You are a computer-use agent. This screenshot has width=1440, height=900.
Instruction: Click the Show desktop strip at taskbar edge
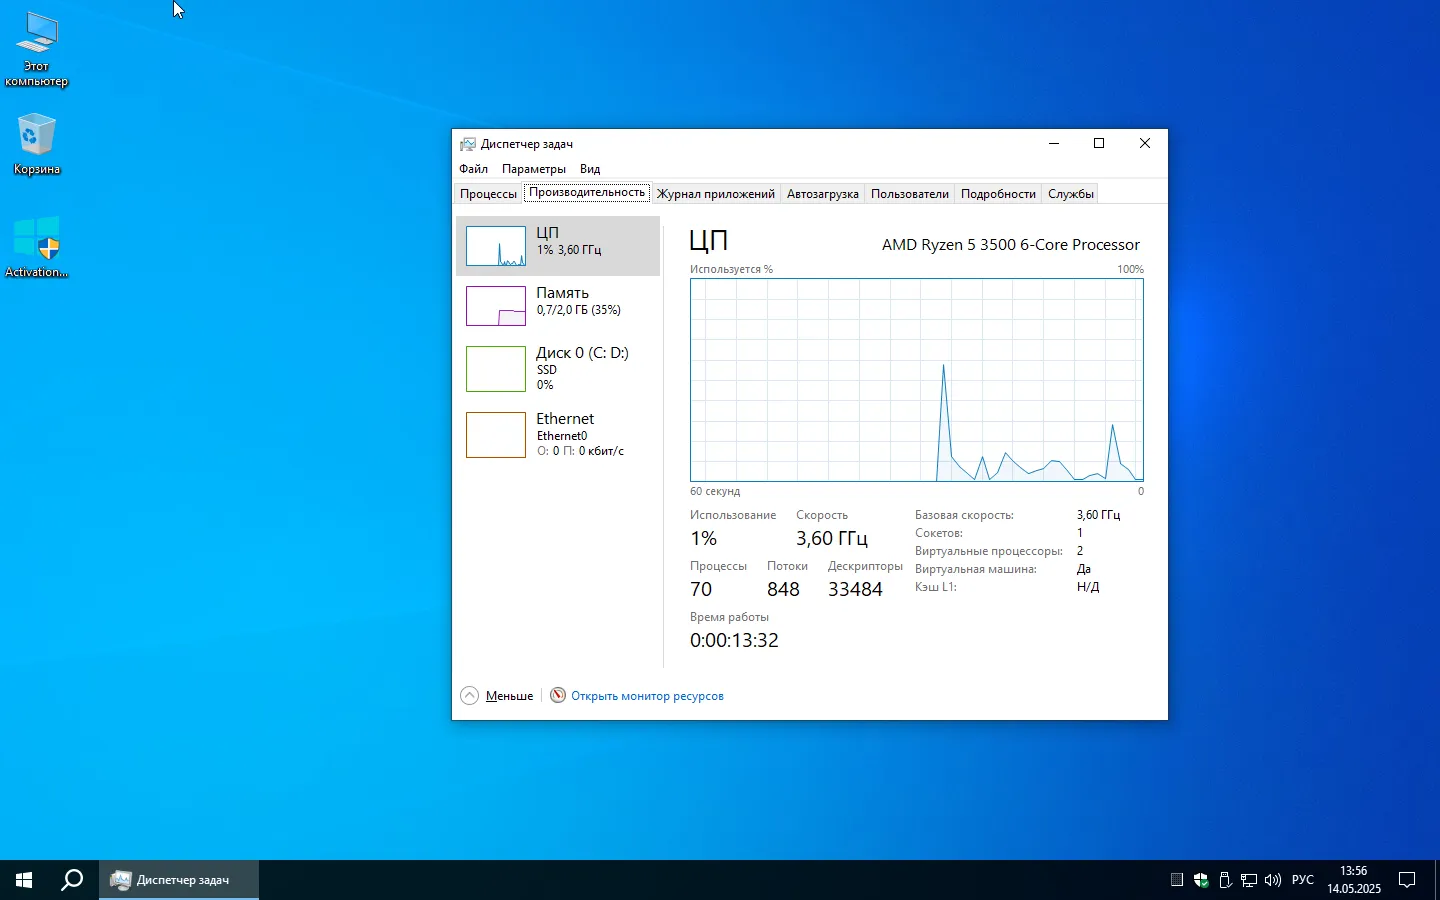point(1437,880)
